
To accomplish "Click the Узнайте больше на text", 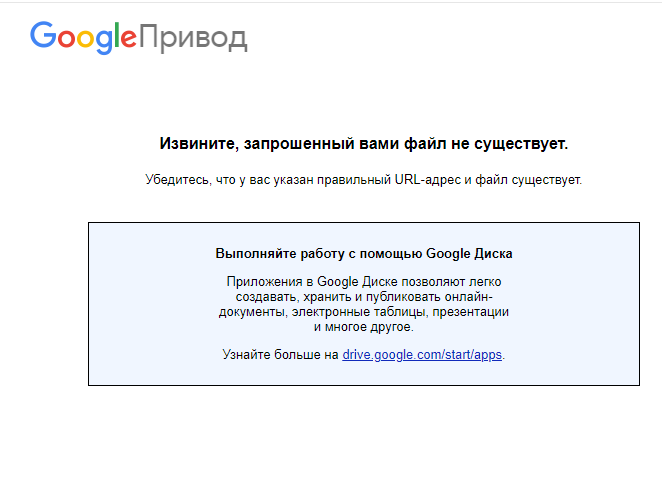I will point(280,355).
